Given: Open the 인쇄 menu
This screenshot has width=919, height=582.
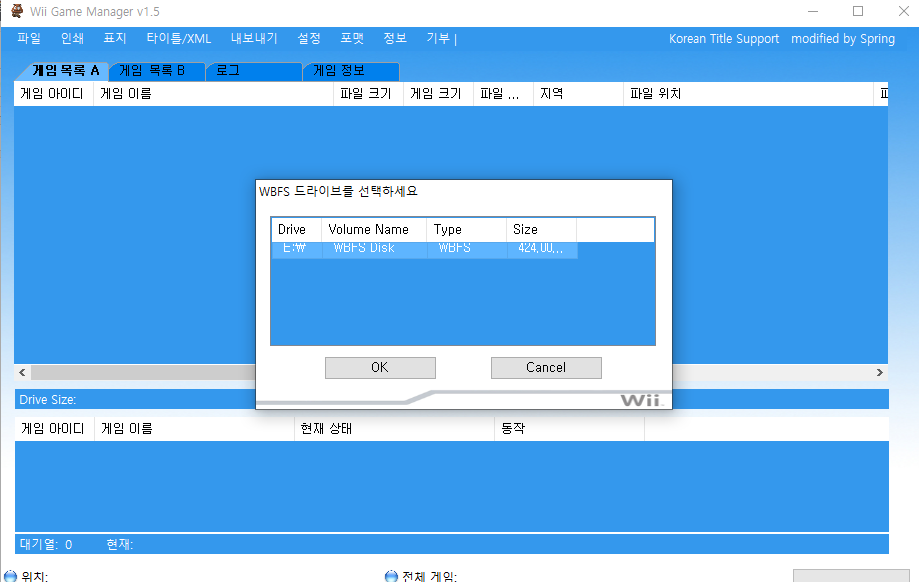Looking at the screenshot, I should coord(72,39).
